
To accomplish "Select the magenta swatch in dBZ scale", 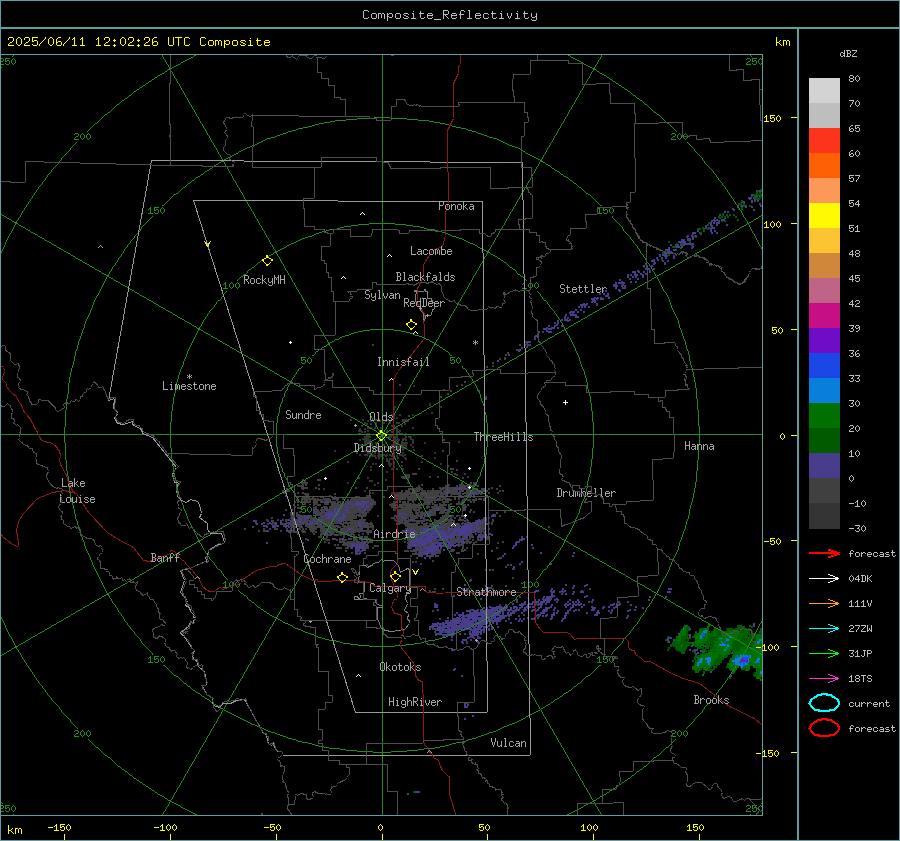I will tap(824, 316).
